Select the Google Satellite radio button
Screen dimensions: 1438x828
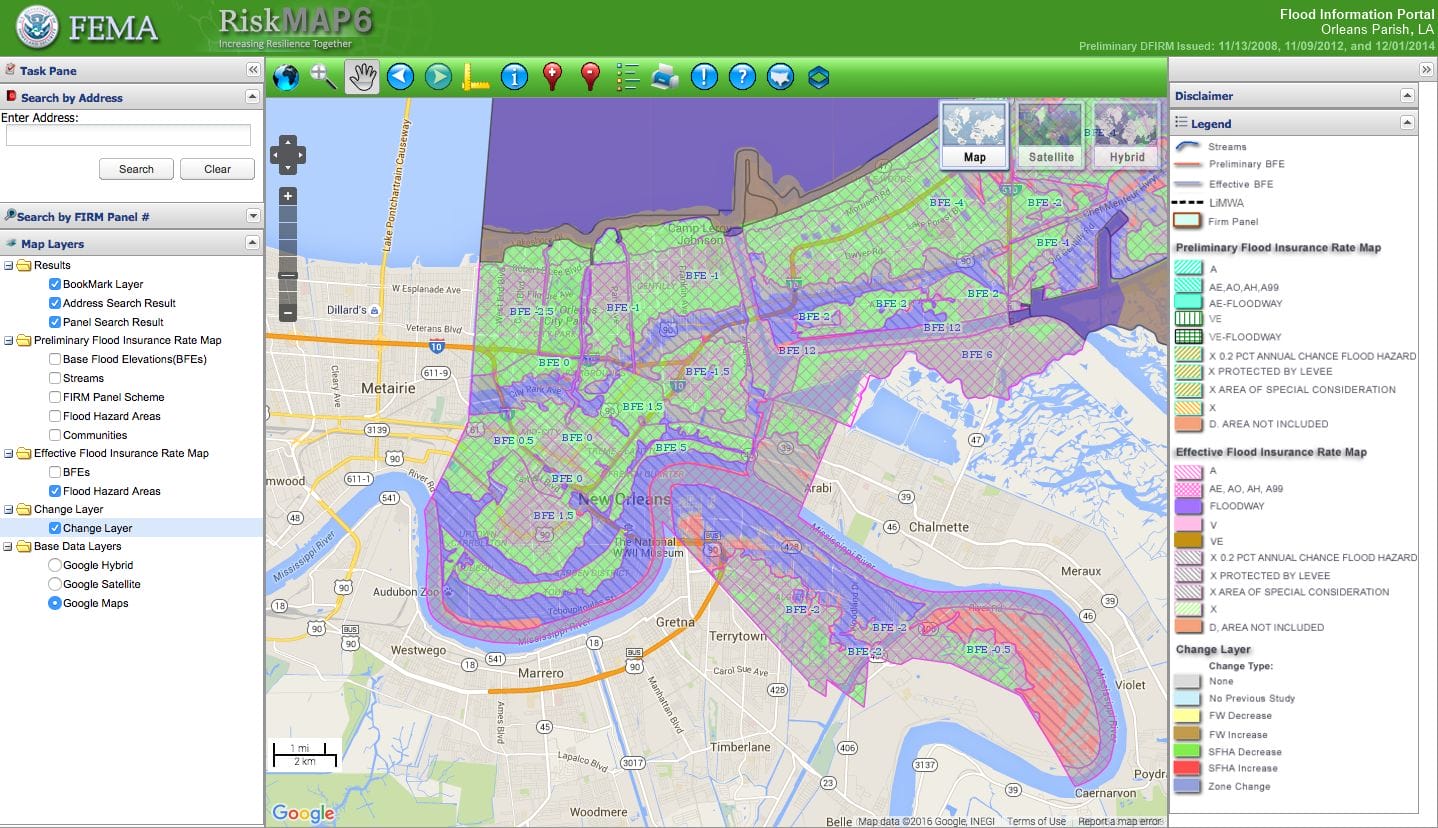point(56,584)
